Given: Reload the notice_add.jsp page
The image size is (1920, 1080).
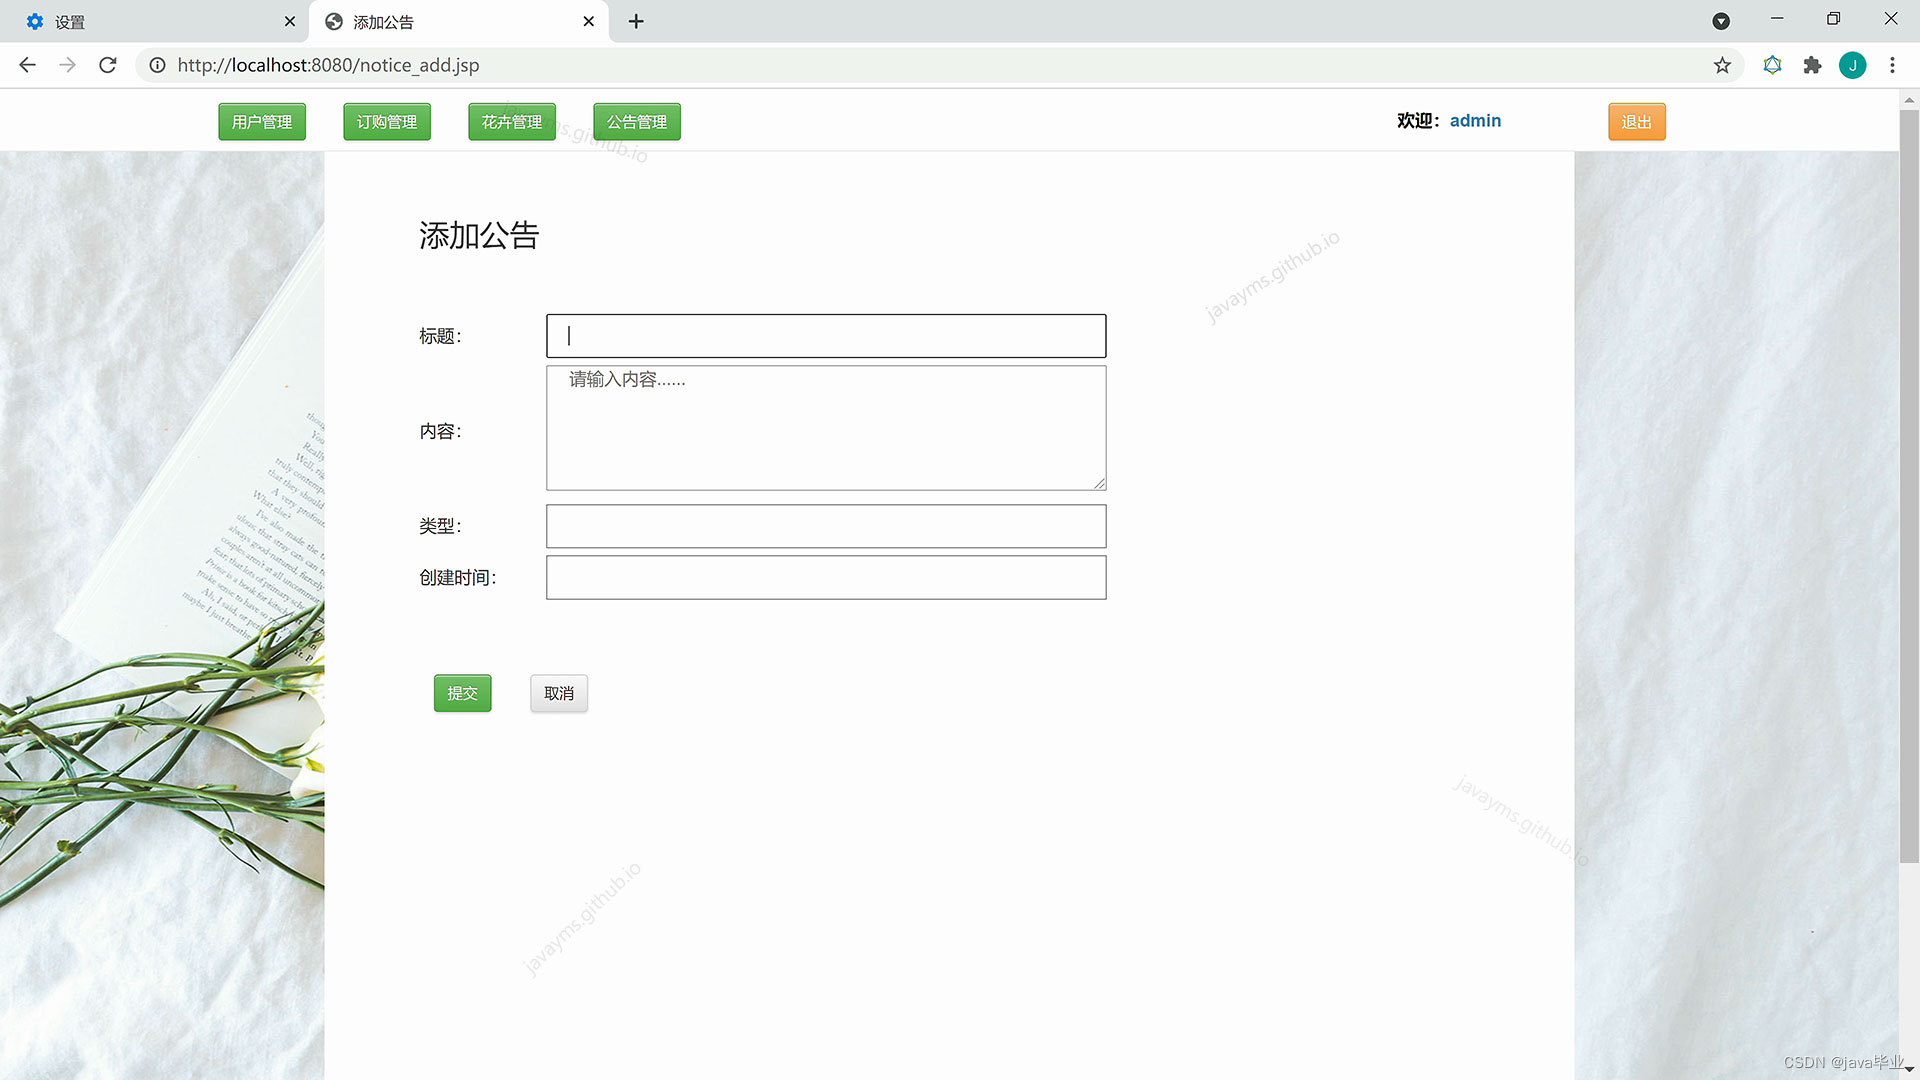Looking at the screenshot, I should 108,65.
